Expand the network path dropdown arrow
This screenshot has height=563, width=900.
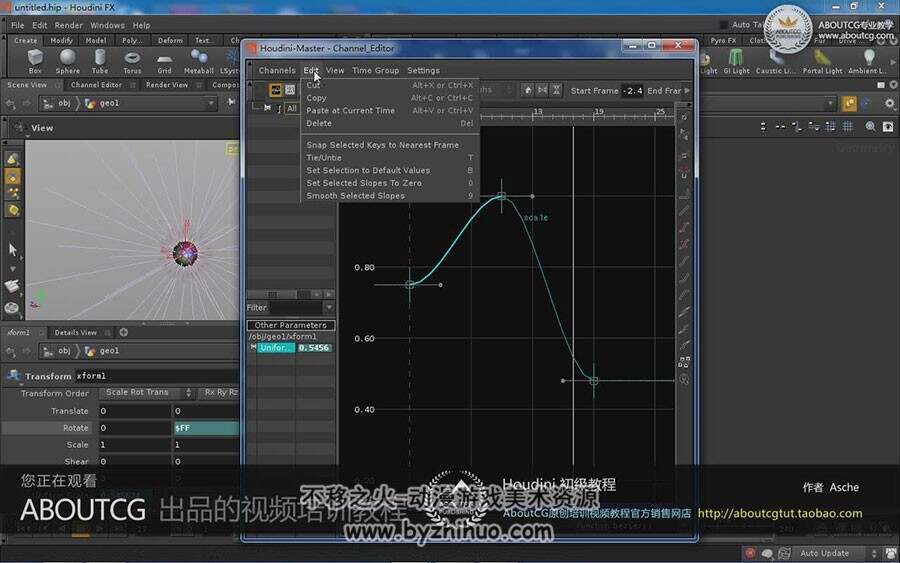(830, 103)
